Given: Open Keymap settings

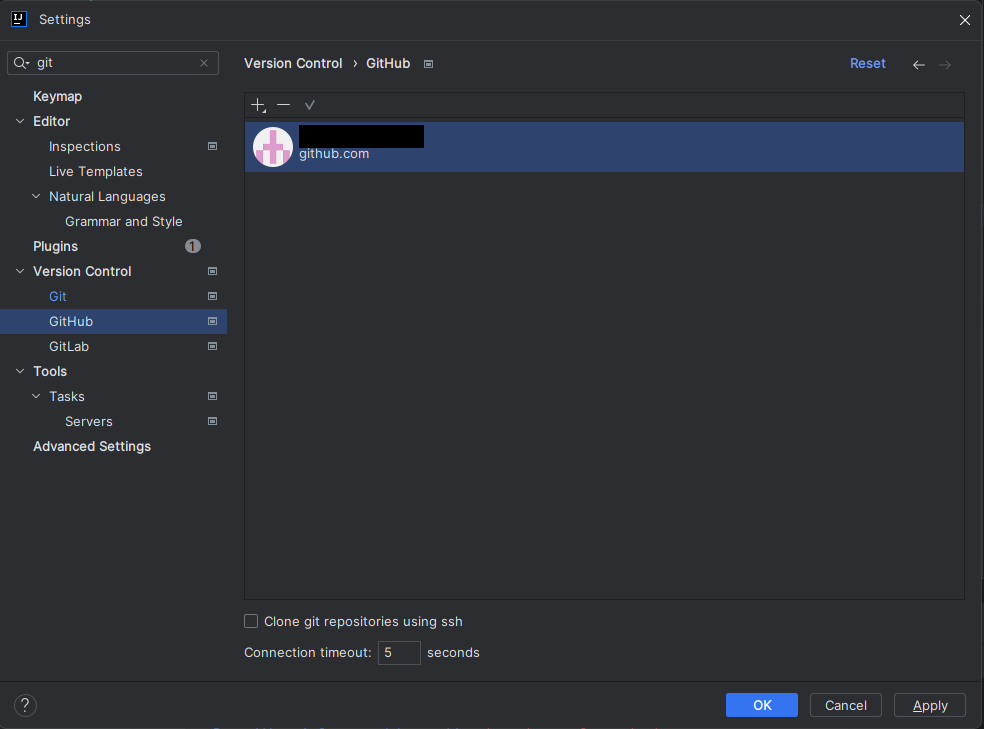Looking at the screenshot, I should coord(58,96).
